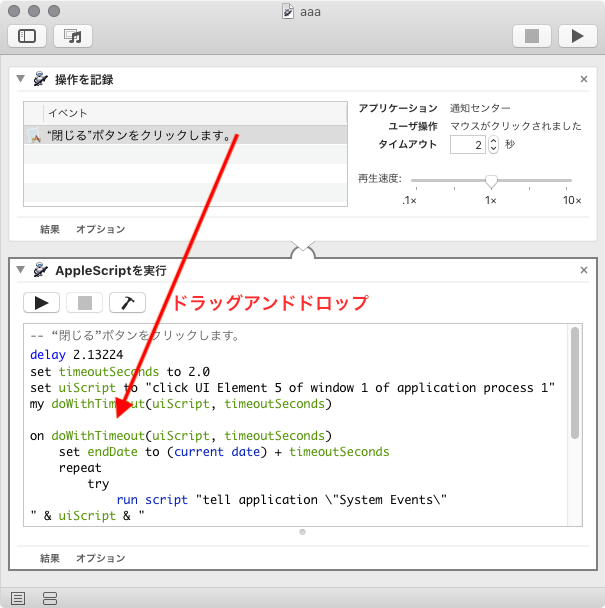Click the AppleScript stop button
Image resolution: width=605 pixels, height=608 pixels.
coord(85,302)
